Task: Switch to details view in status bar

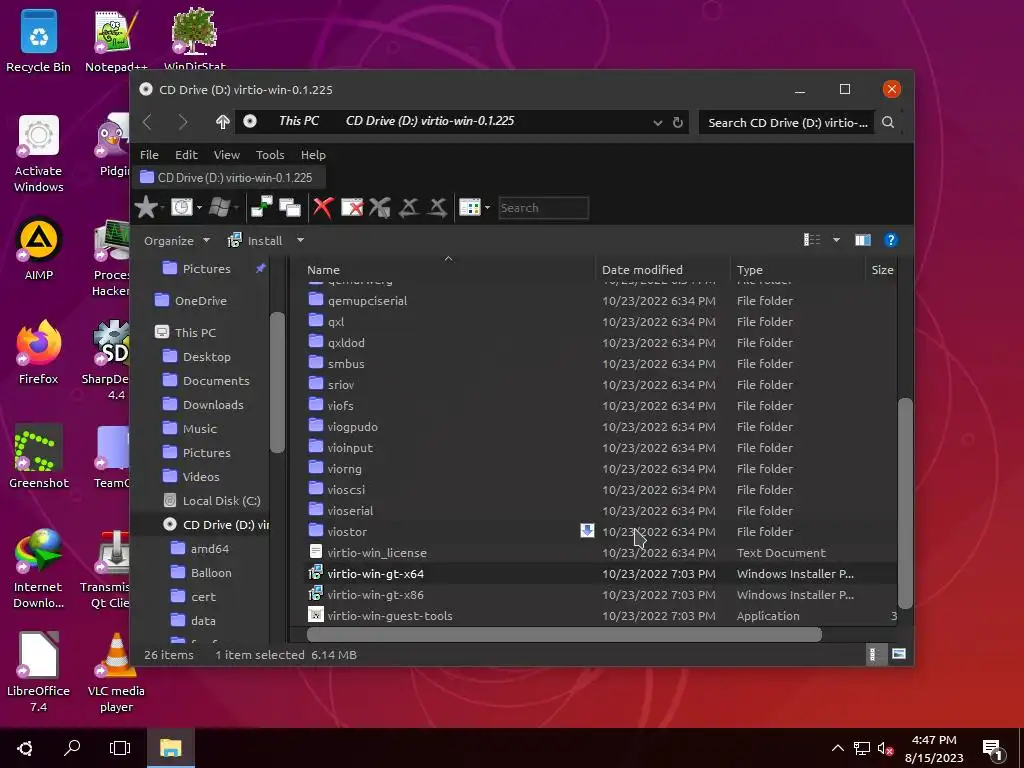Action: 874,654
